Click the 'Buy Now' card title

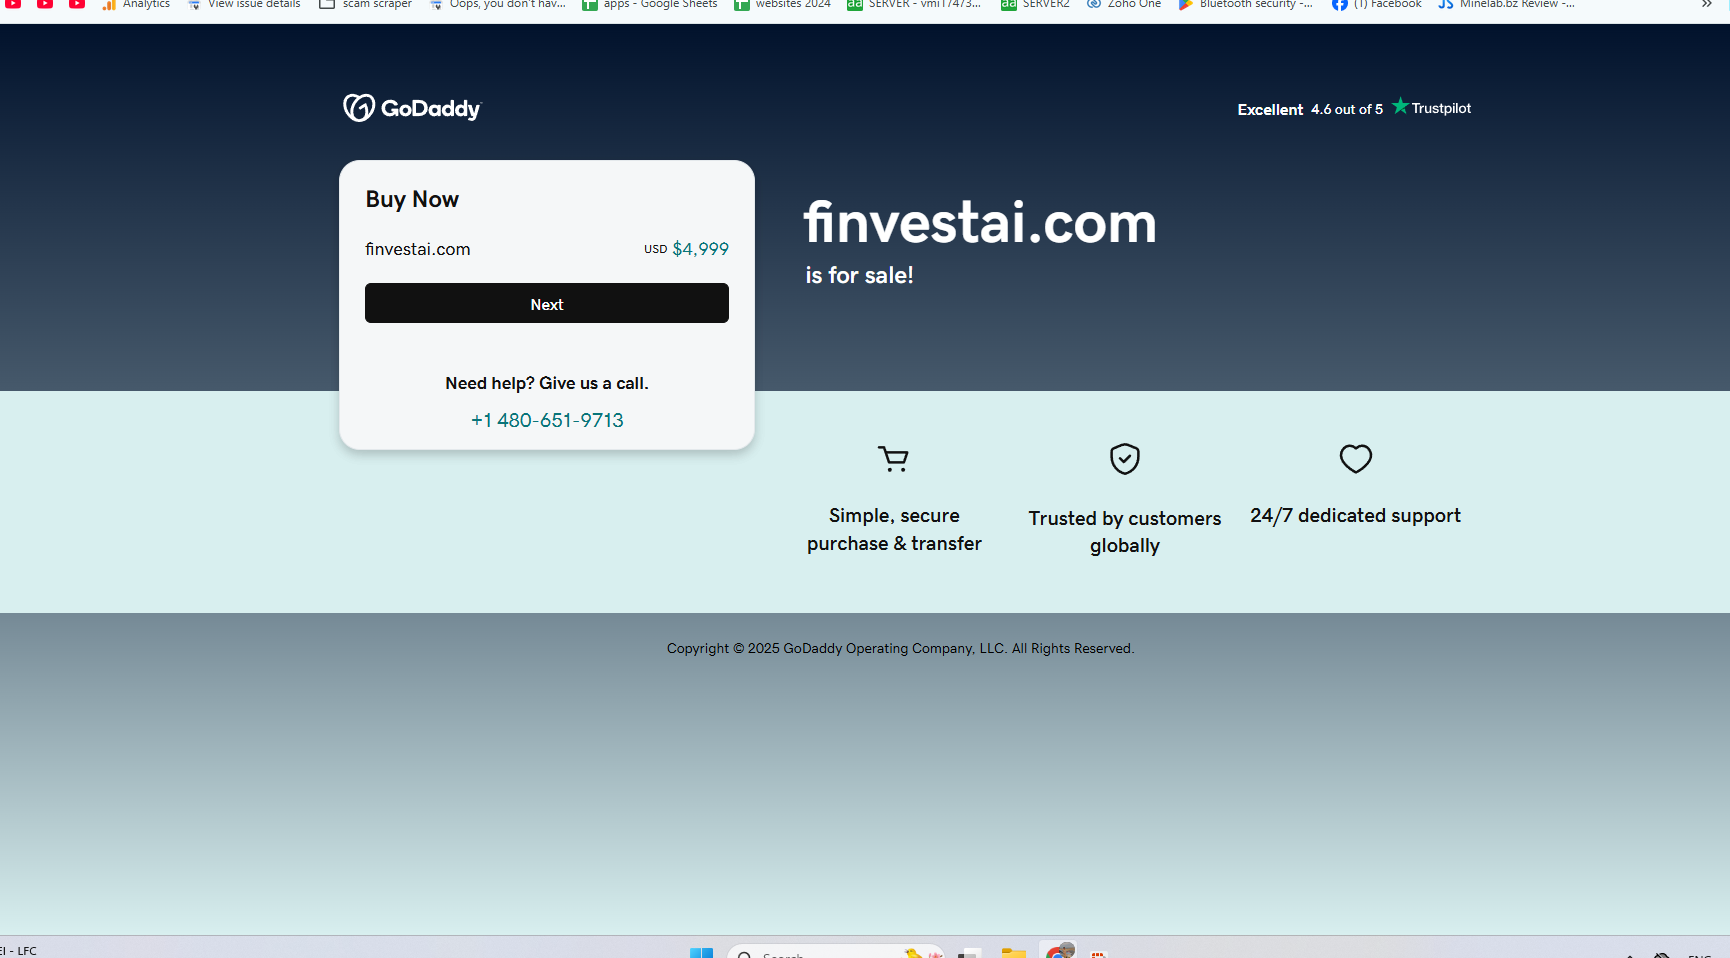coord(412,199)
